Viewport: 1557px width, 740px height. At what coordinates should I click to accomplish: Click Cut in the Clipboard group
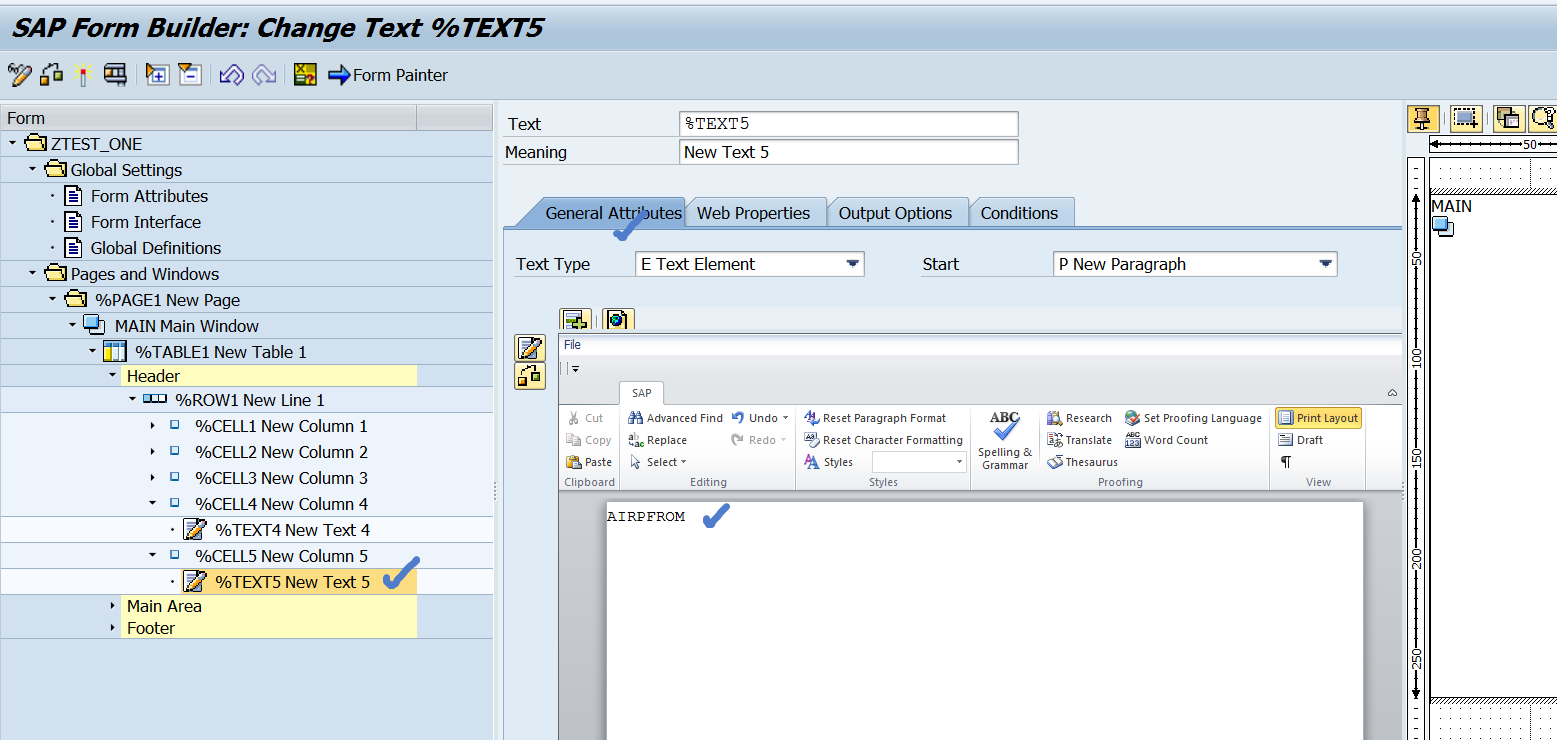coord(585,418)
